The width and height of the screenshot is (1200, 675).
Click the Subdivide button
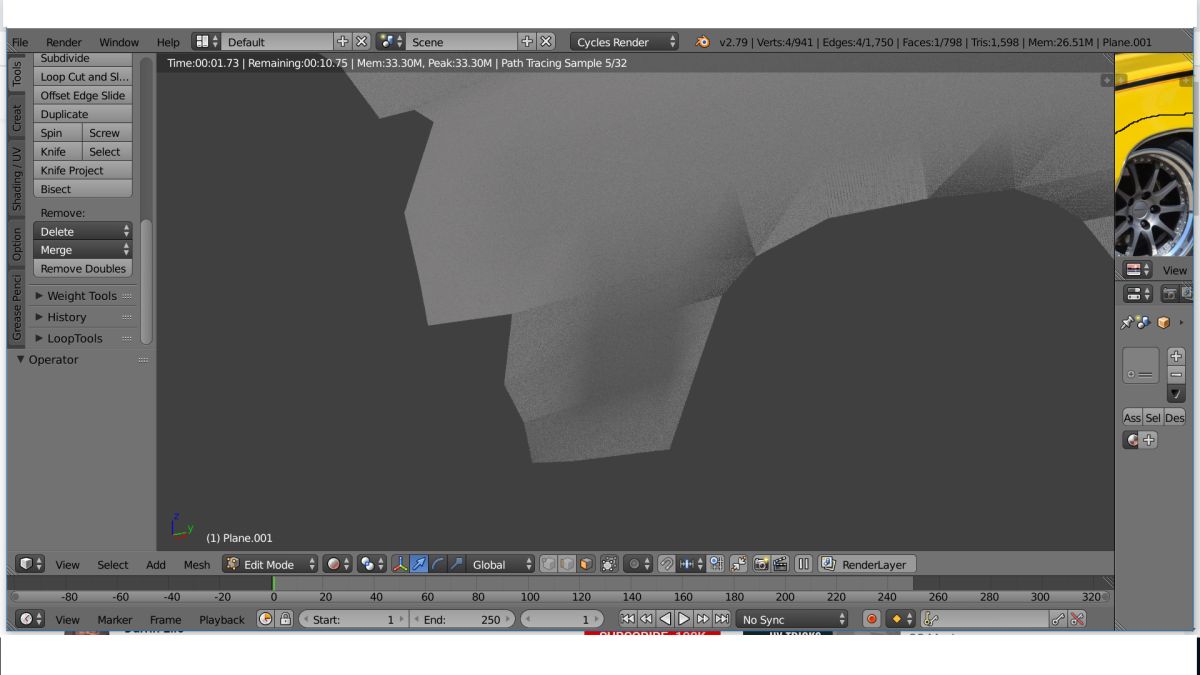[x=83, y=59]
